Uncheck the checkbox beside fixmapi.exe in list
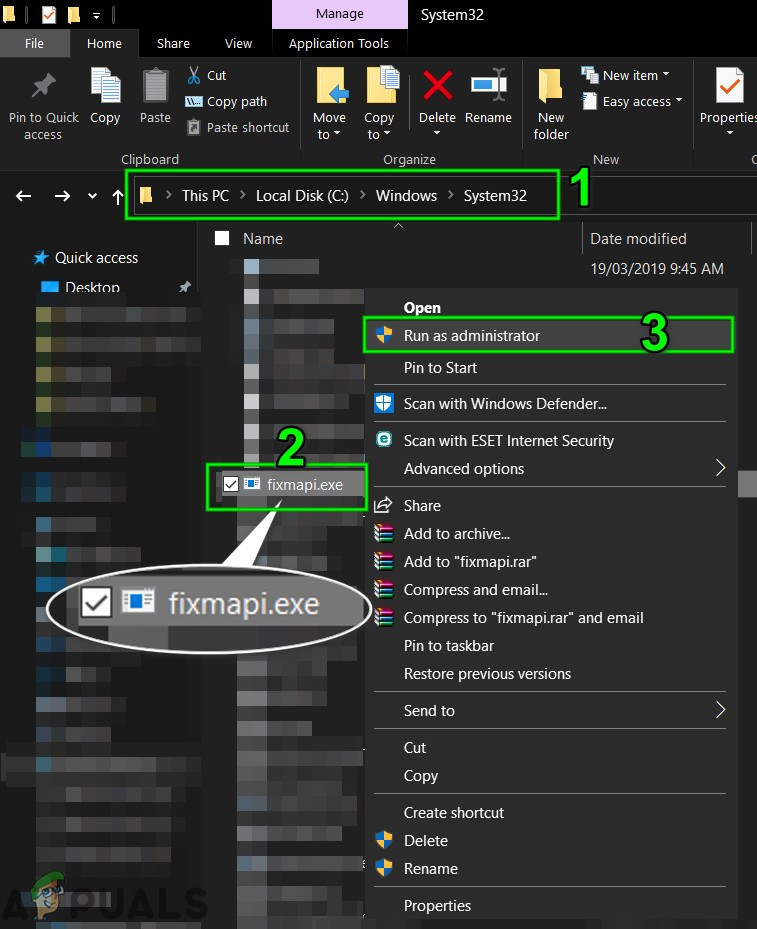This screenshot has height=929, width=757. 231,484
